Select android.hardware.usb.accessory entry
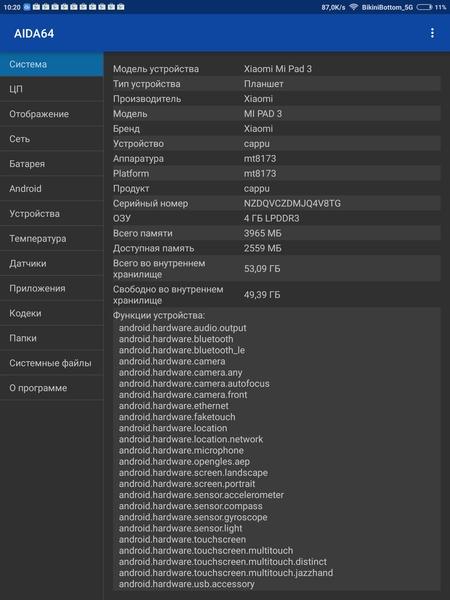The width and height of the screenshot is (450, 600). (x=186, y=584)
